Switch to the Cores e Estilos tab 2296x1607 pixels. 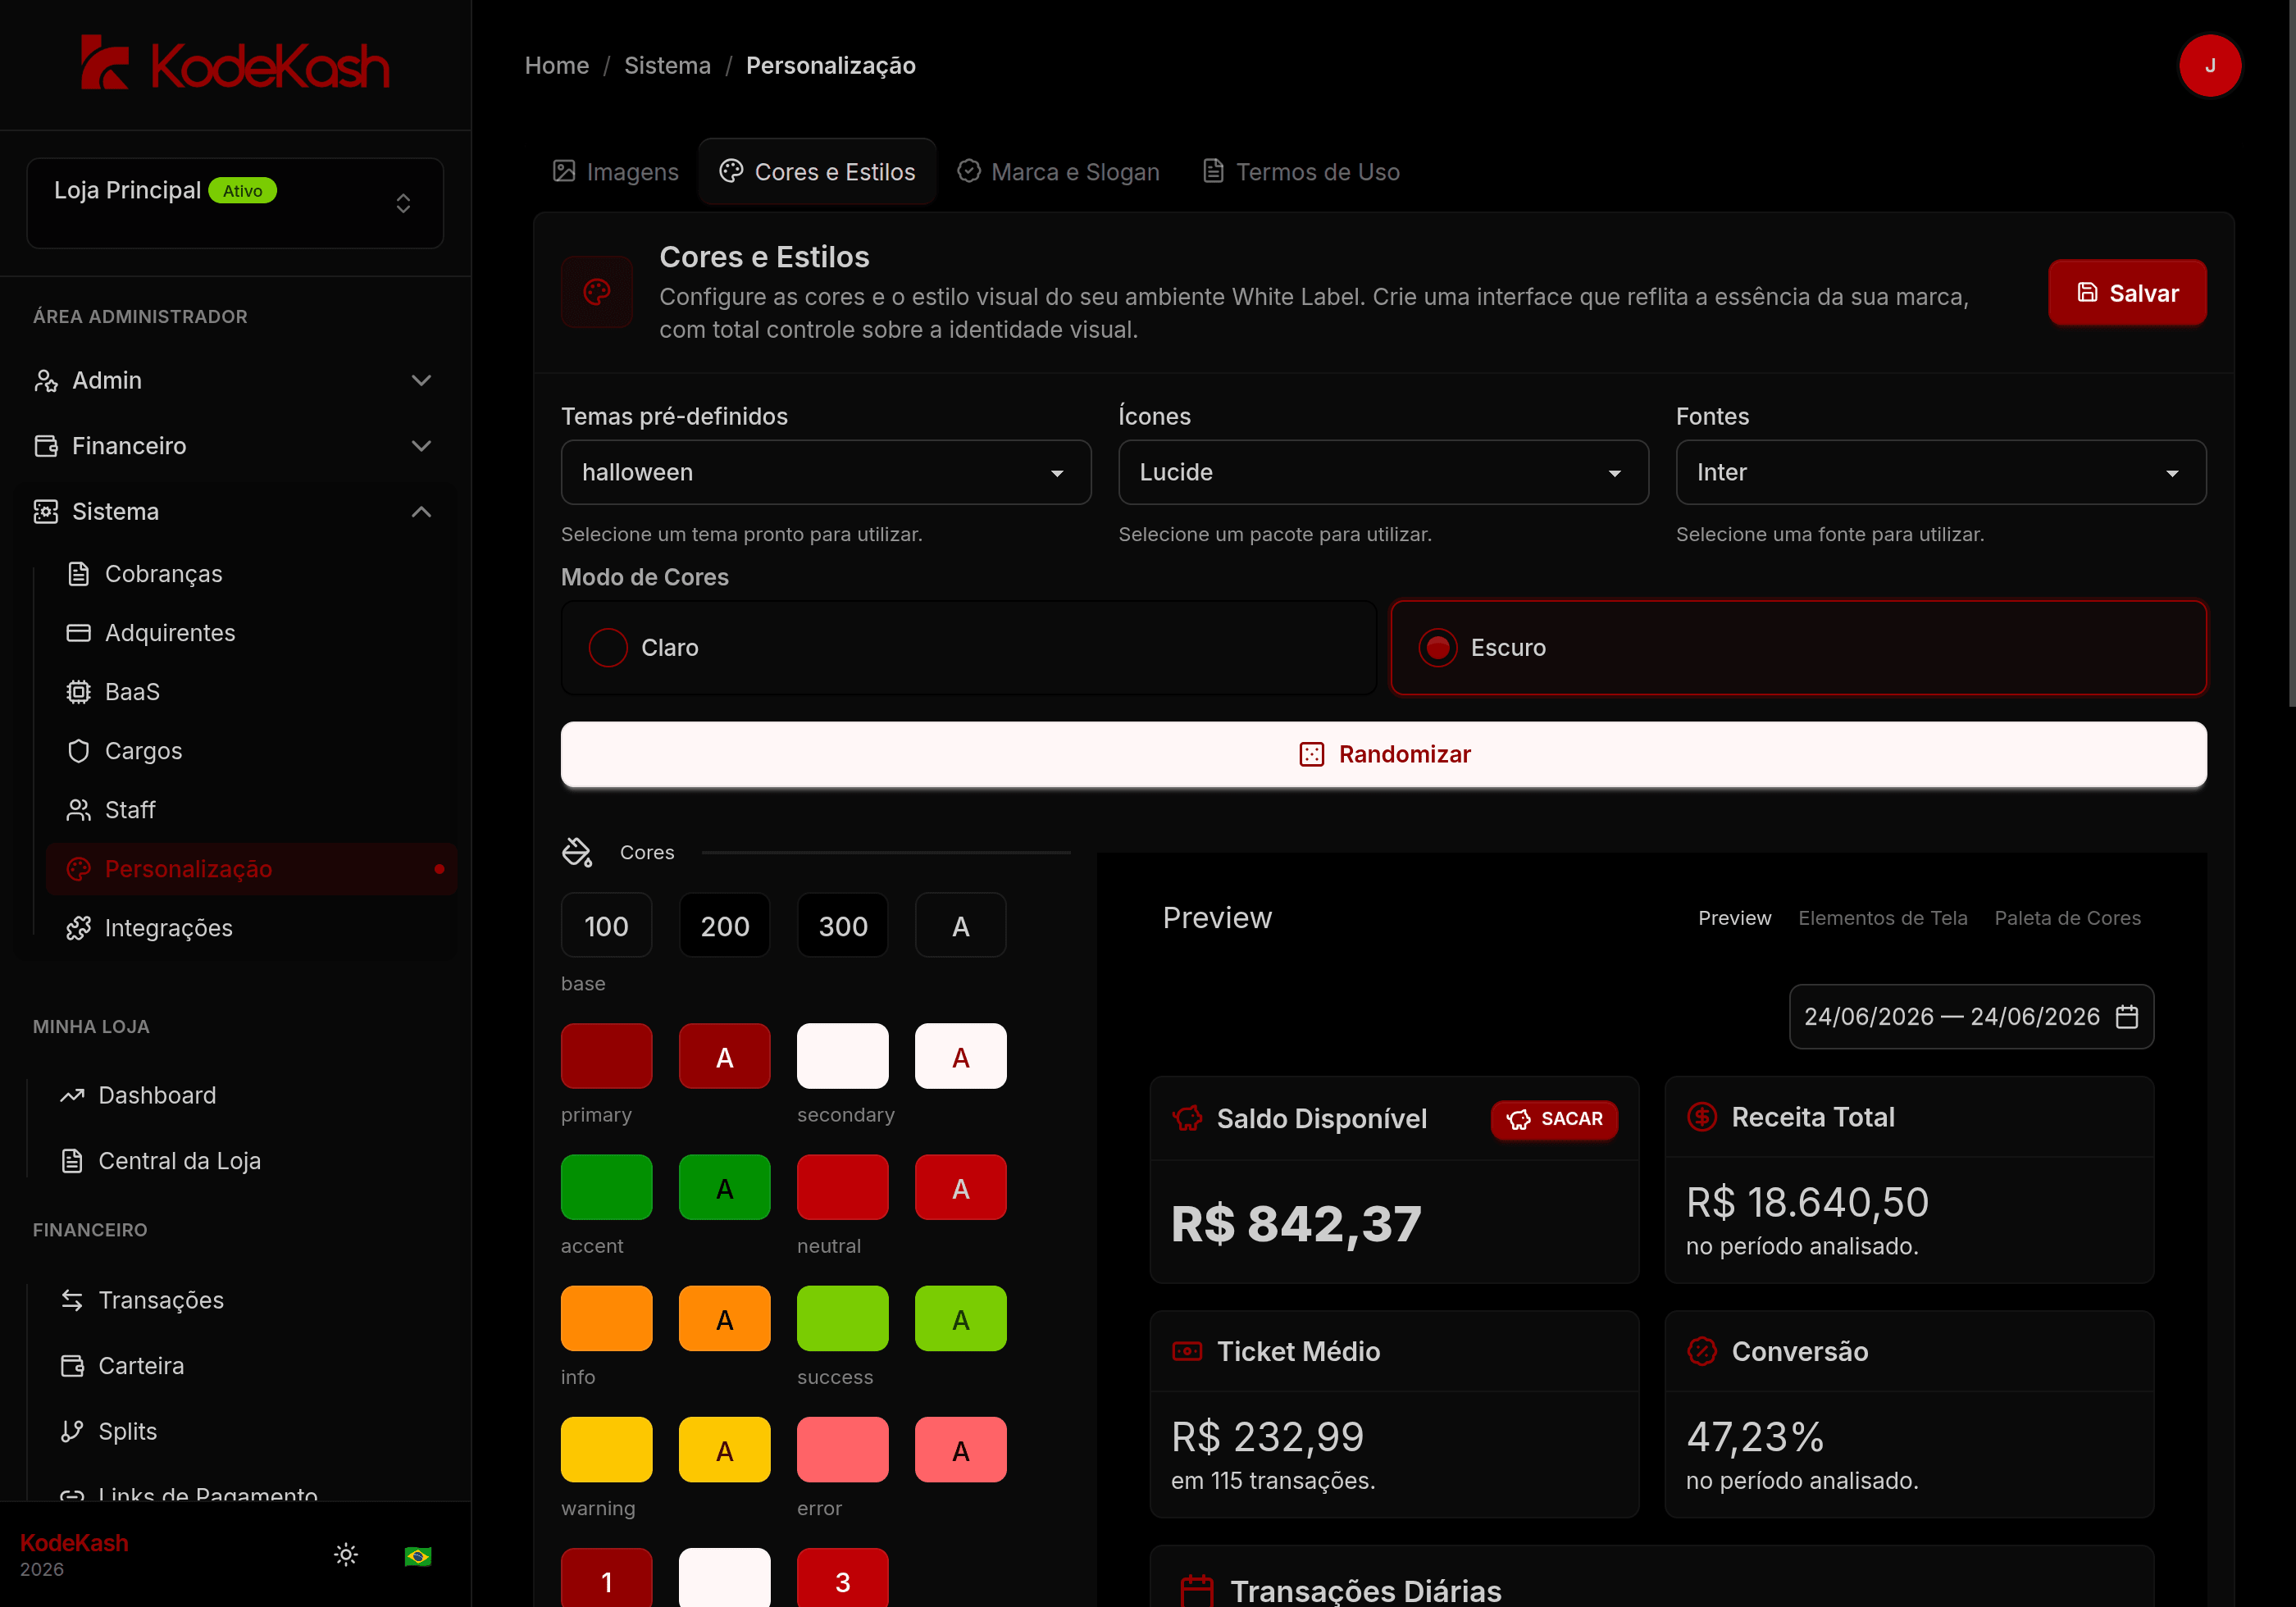[817, 172]
